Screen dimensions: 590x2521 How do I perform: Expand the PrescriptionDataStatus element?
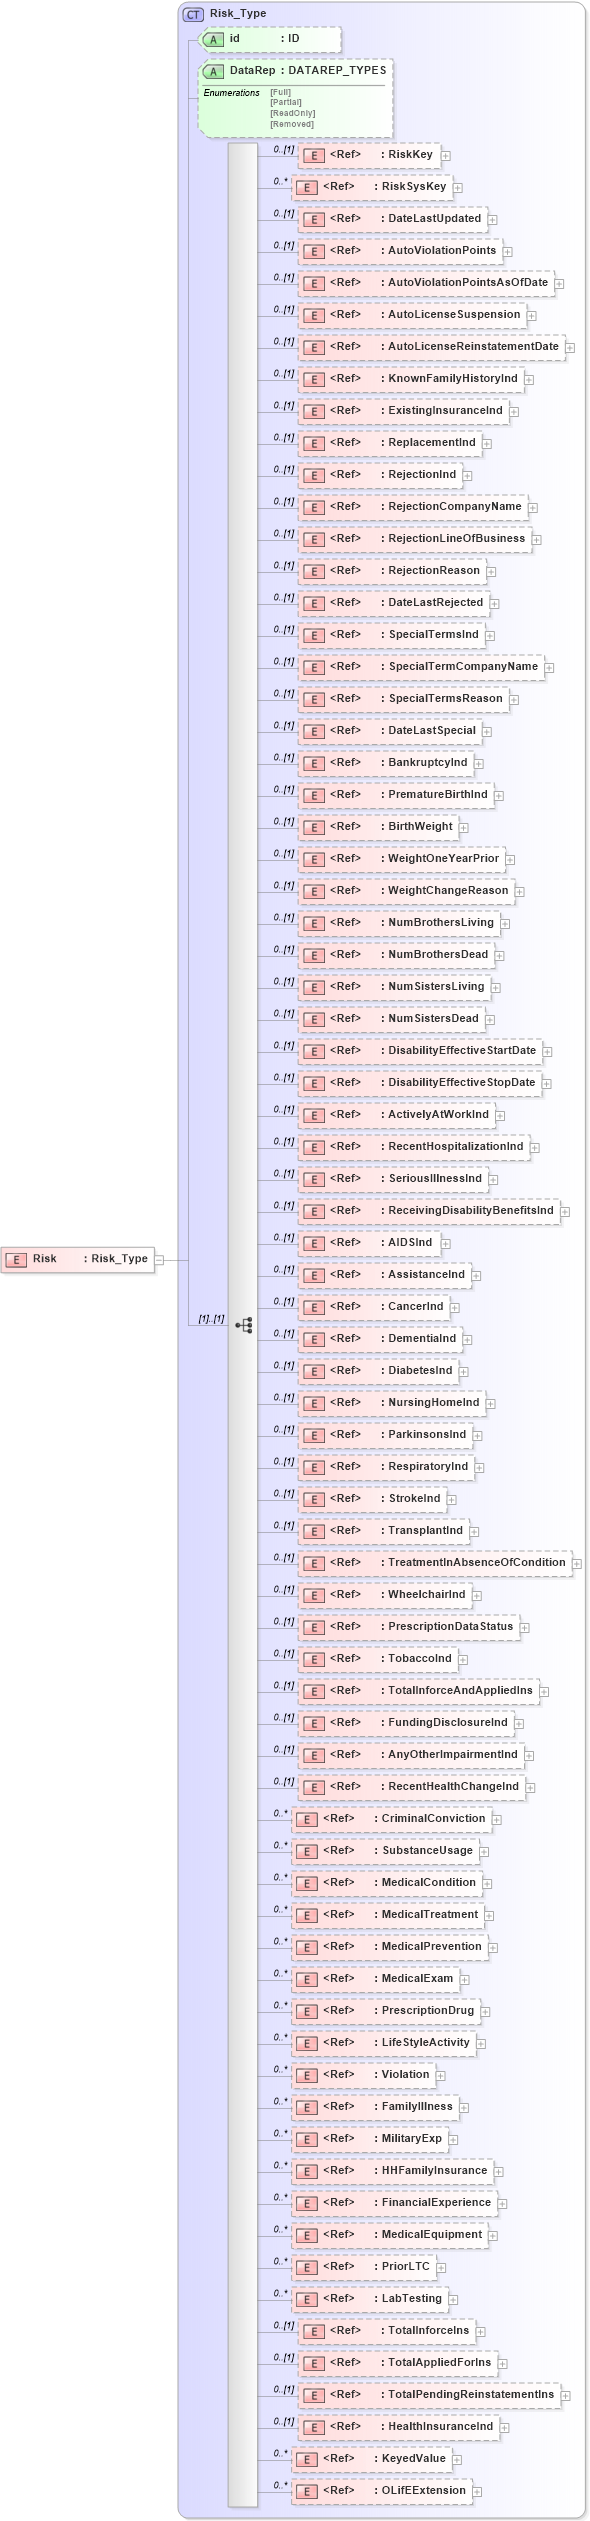(x=524, y=1628)
